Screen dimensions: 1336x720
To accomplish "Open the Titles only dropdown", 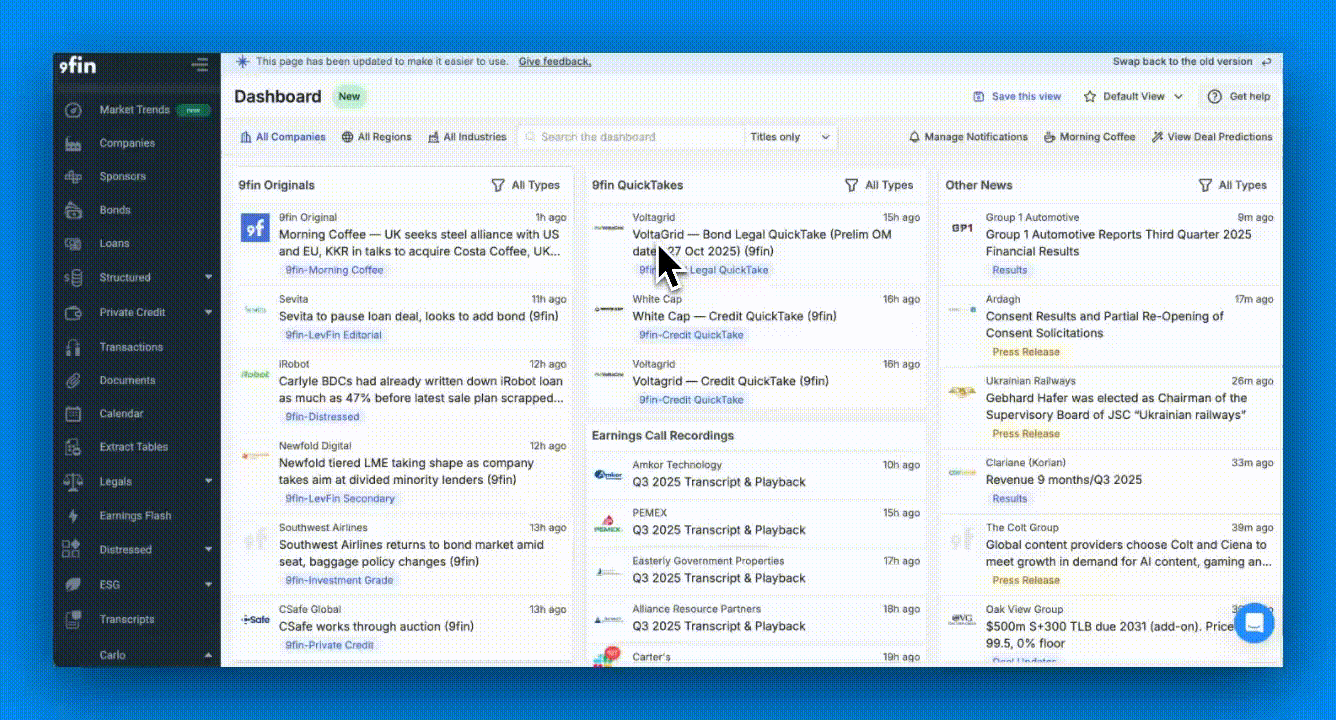I will [790, 137].
